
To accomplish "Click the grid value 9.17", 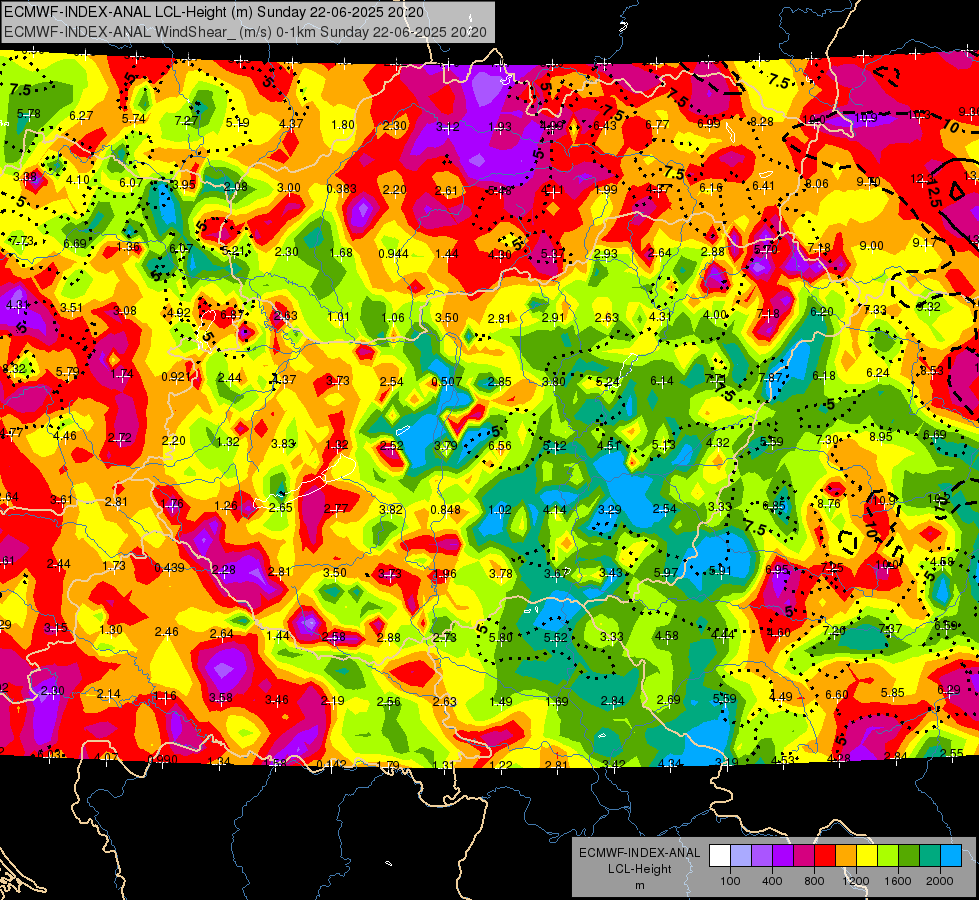I will pyautogui.click(x=924, y=243).
